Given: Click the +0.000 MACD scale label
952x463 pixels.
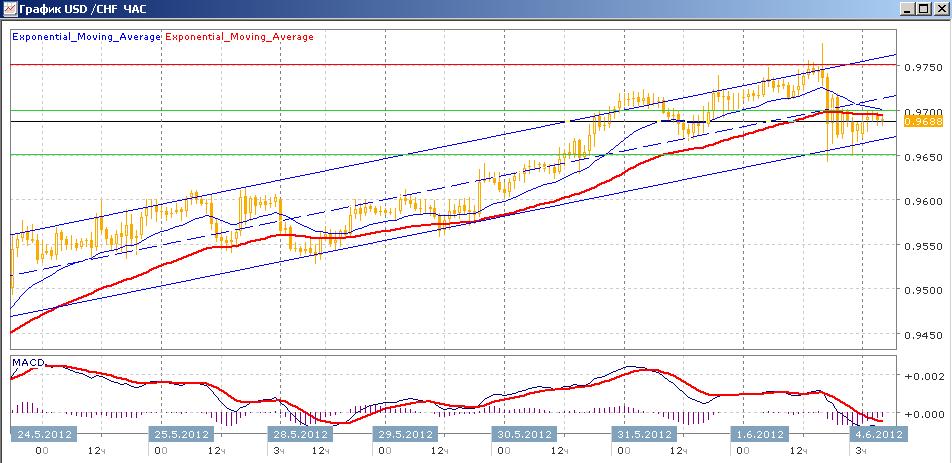Looking at the screenshot, I should coord(924,414).
